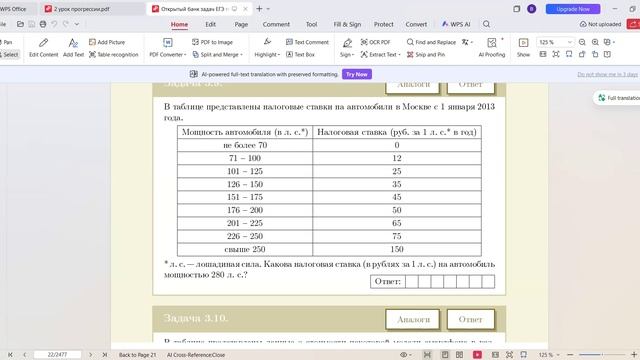Viewport: 640px width, 360px height.
Task: Open the Tool ribbon tab
Action: coord(311,24)
